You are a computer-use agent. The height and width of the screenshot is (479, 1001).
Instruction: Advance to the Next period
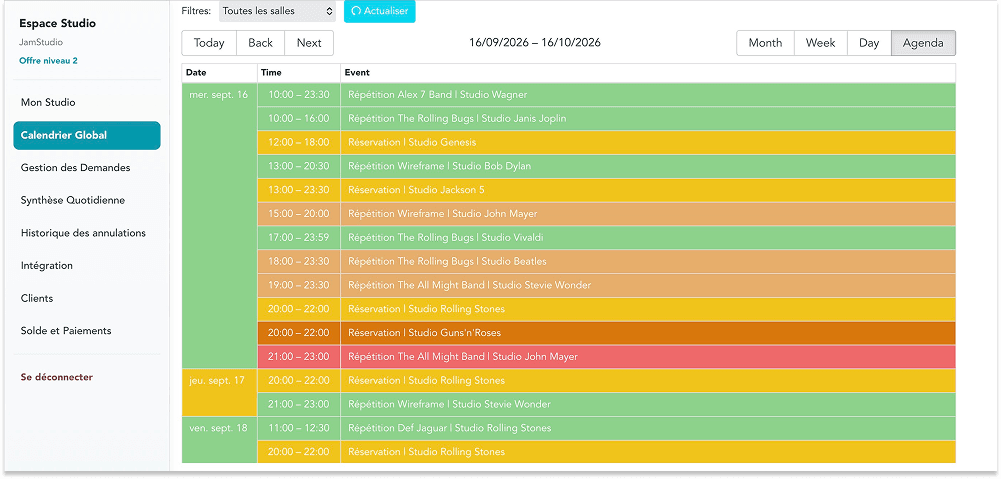click(x=309, y=43)
